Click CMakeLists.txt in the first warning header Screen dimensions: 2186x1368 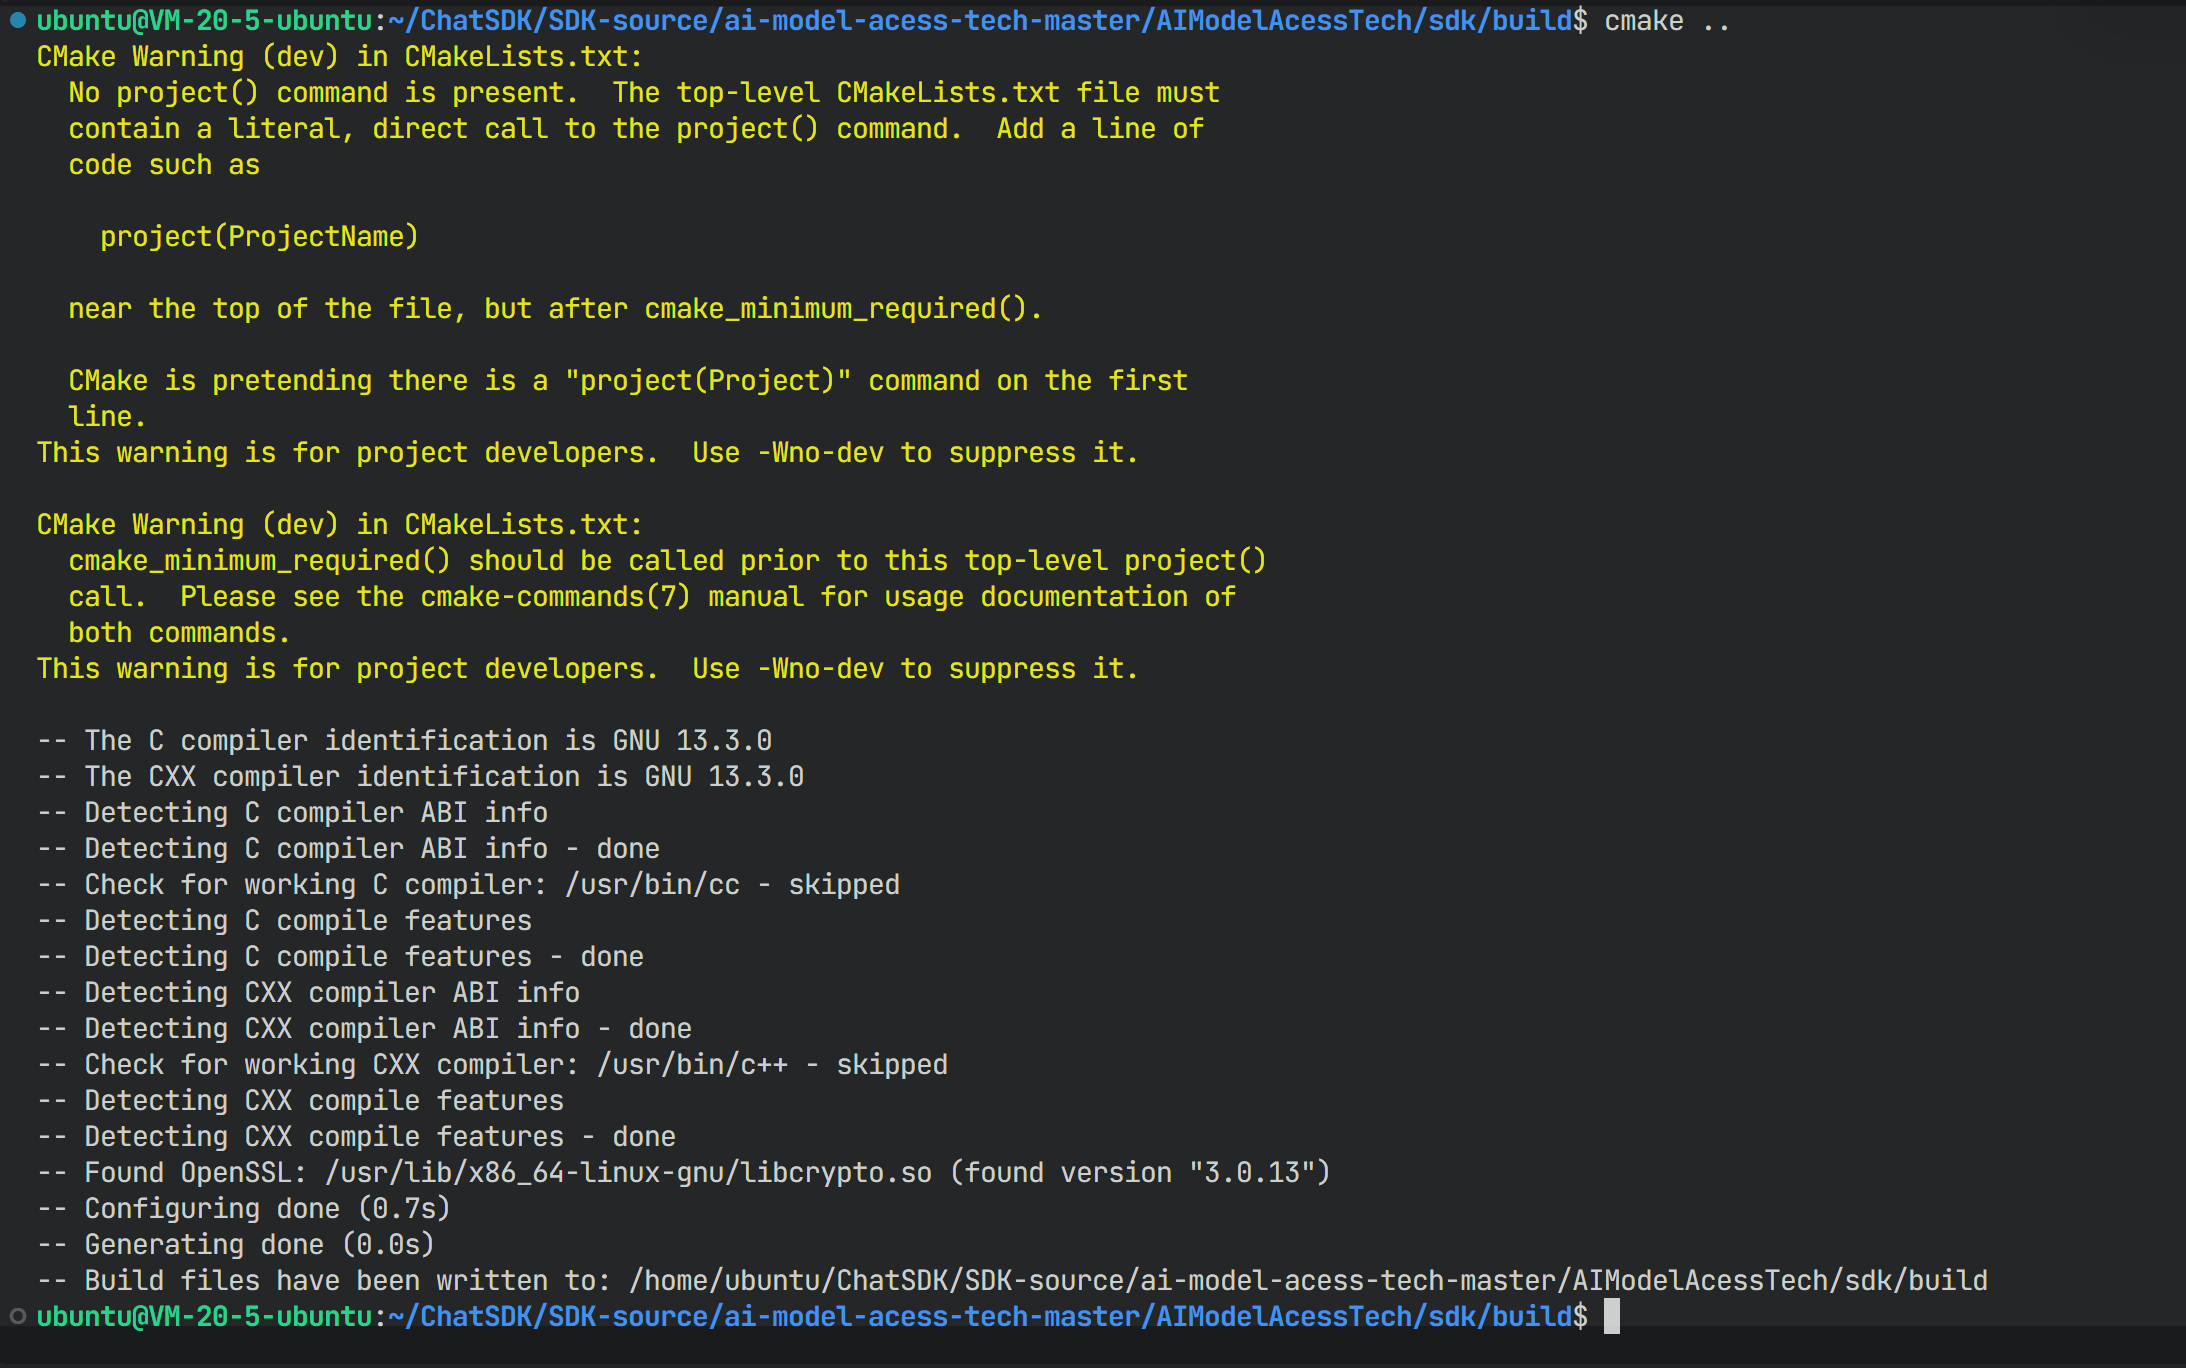tap(516, 57)
